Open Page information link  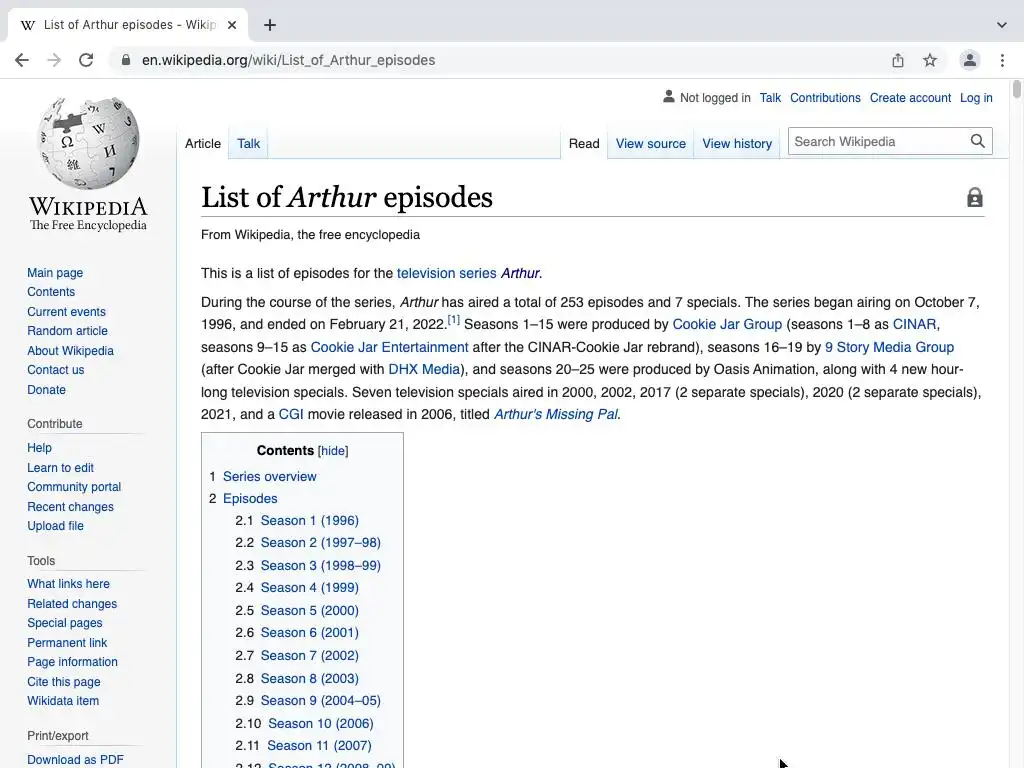pyautogui.click(x=72, y=662)
